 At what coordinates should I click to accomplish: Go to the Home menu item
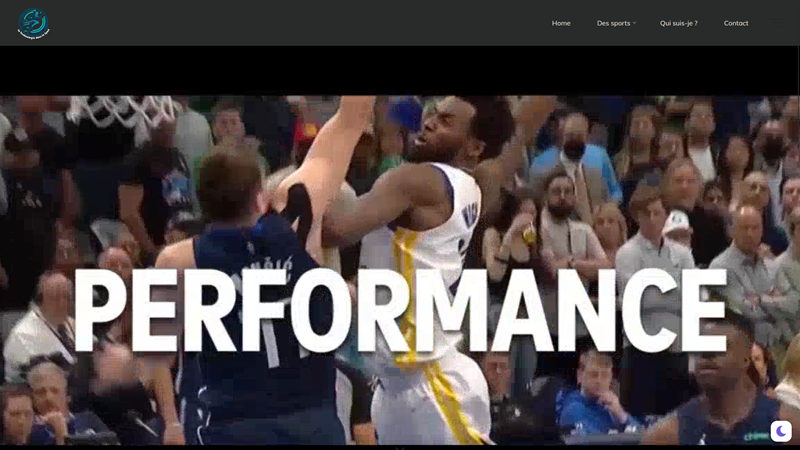click(561, 23)
